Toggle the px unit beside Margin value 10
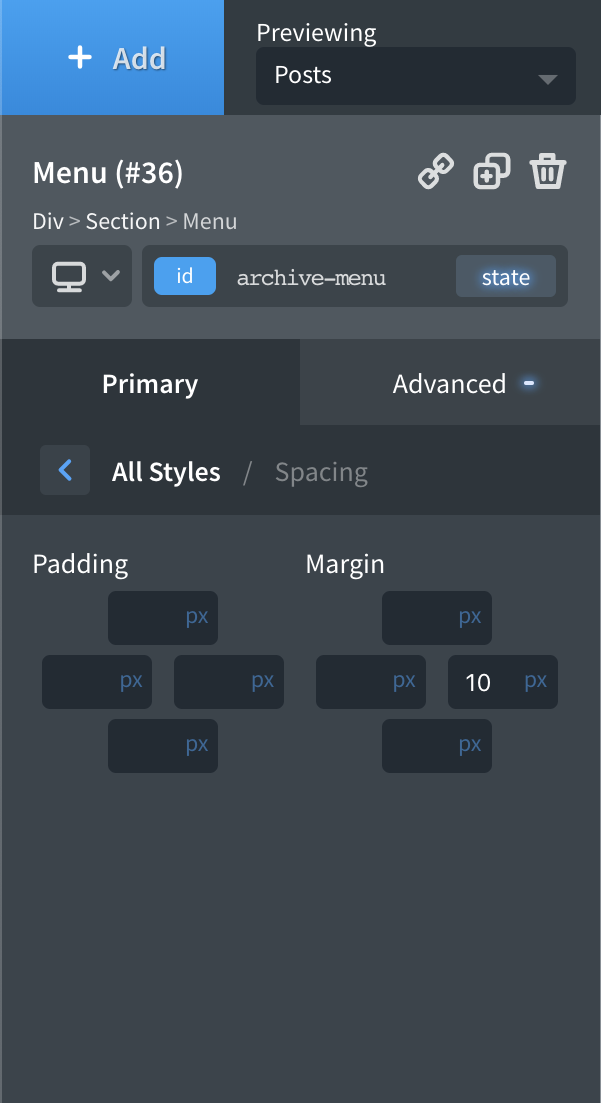This screenshot has width=601, height=1103. [535, 681]
